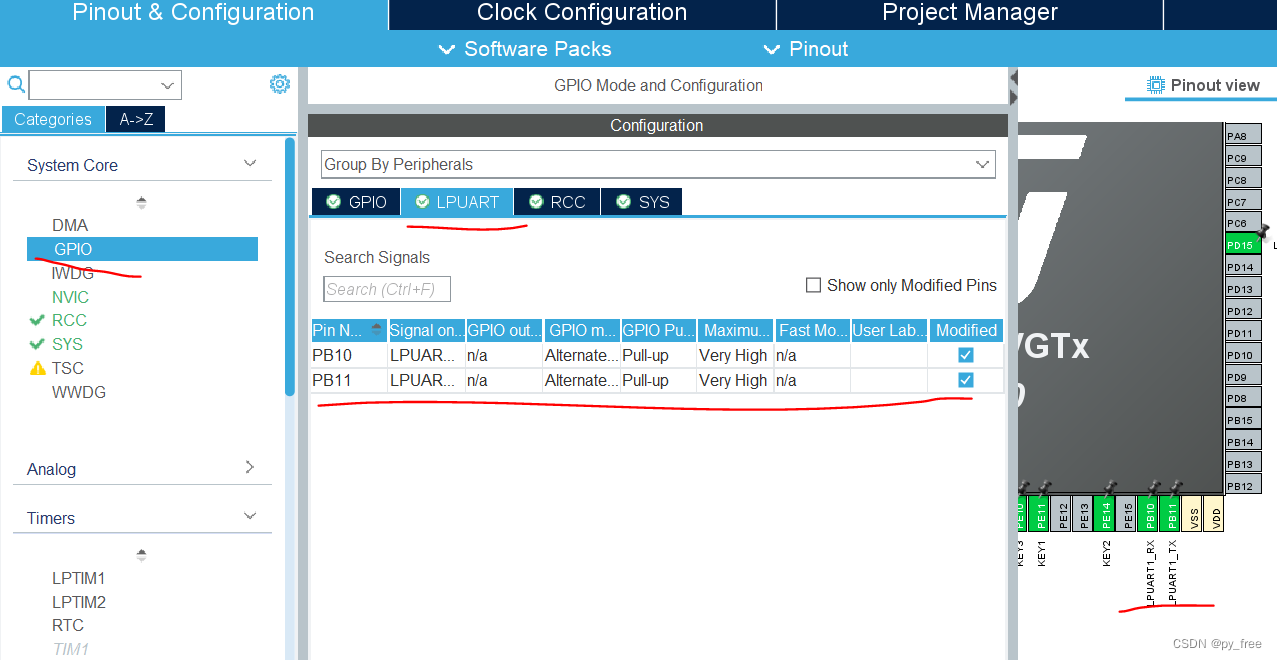Screen dimensions: 1277x660
Task: Open the Project Manager tab
Action: (x=968, y=13)
